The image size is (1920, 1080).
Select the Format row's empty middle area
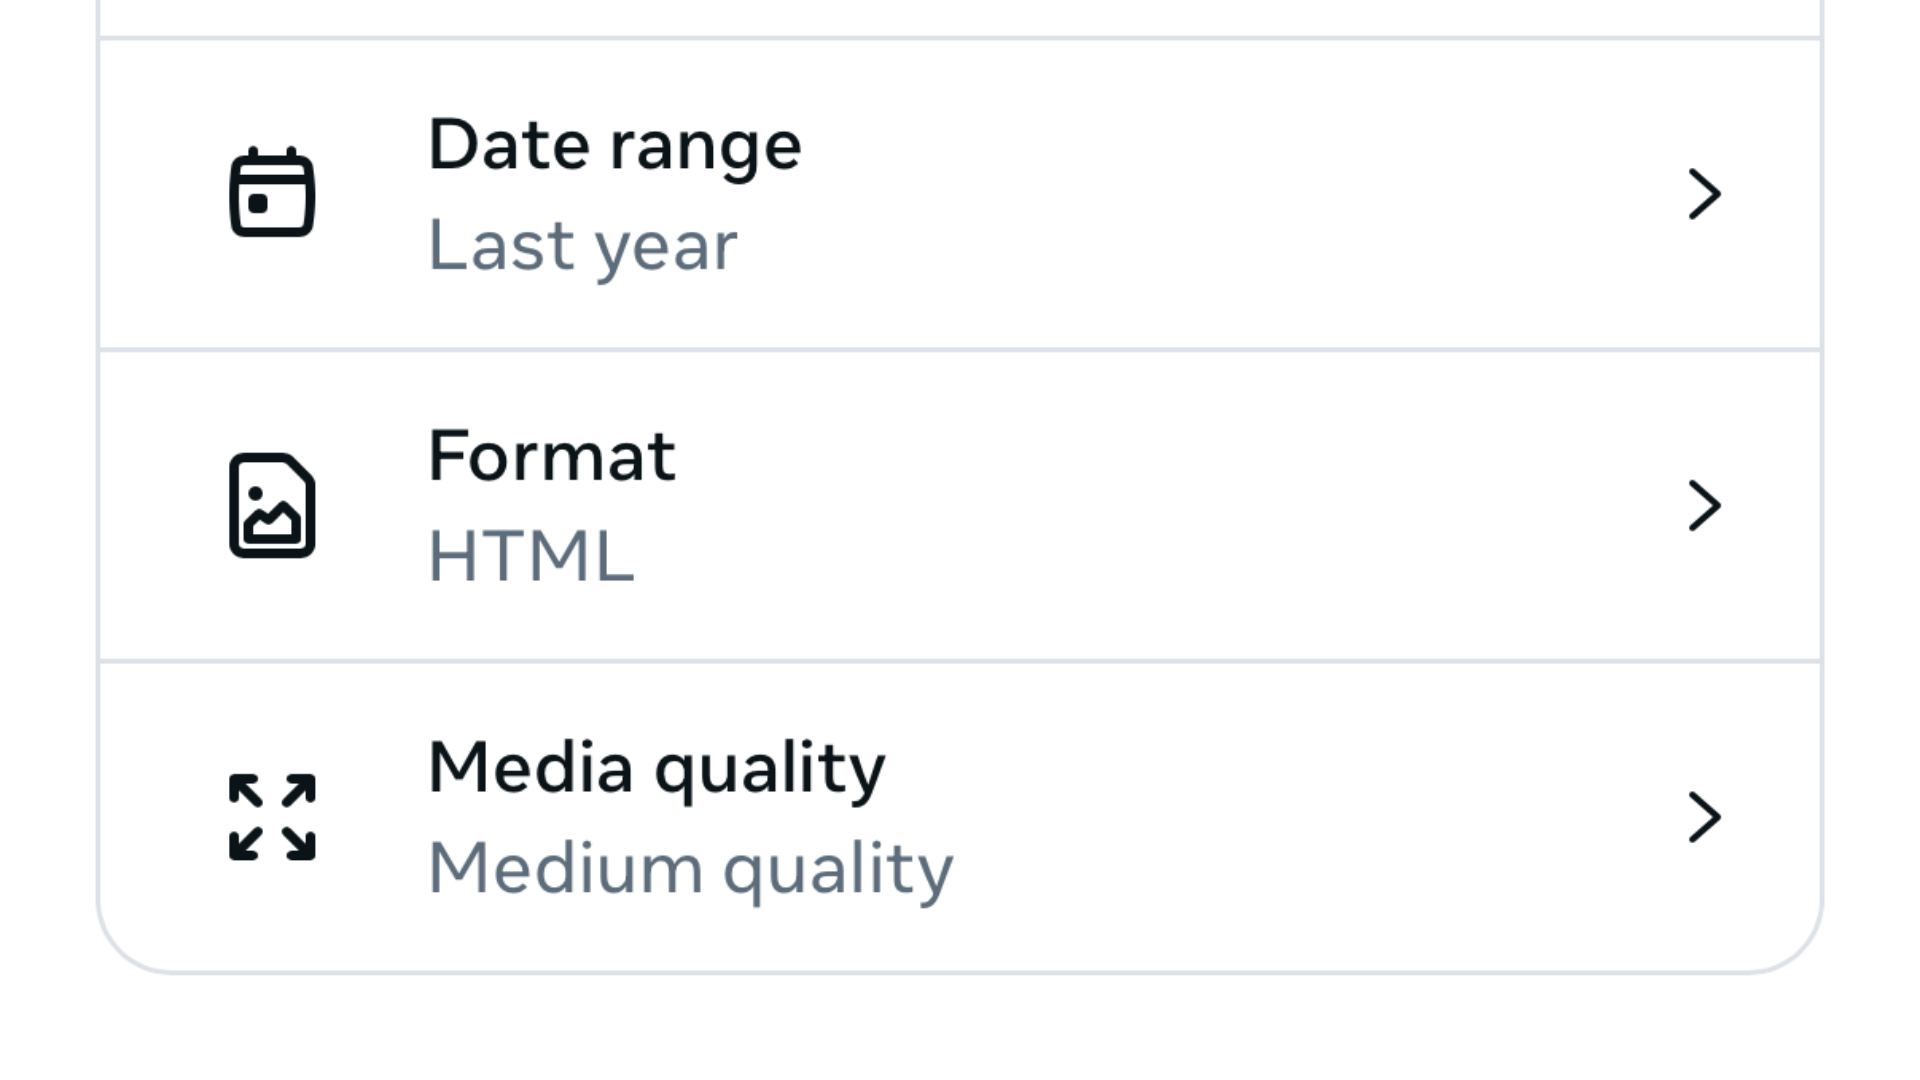tap(1150, 506)
